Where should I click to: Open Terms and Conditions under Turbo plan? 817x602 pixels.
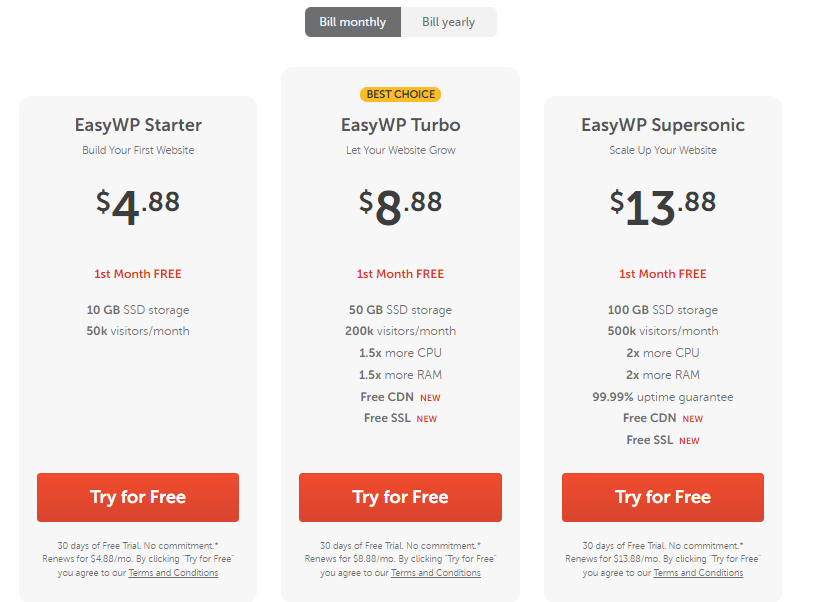point(436,573)
